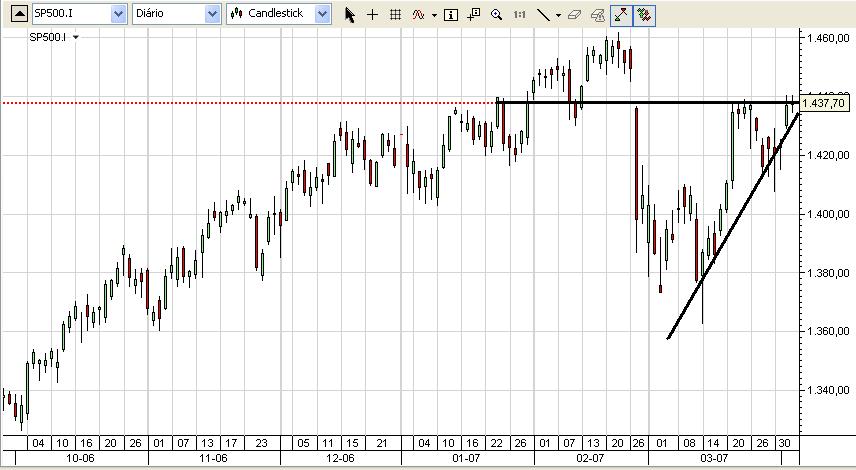Viewport: 856px width, 470px height.
Task: Click the day 23 date label
Action: (261, 443)
